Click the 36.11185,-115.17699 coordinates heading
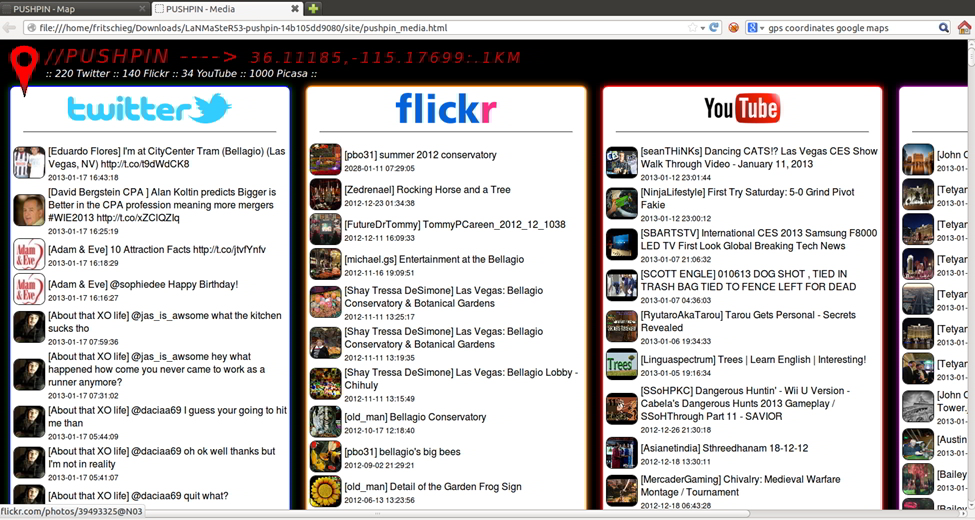Screen dimensions: 975x520 pos(386,58)
